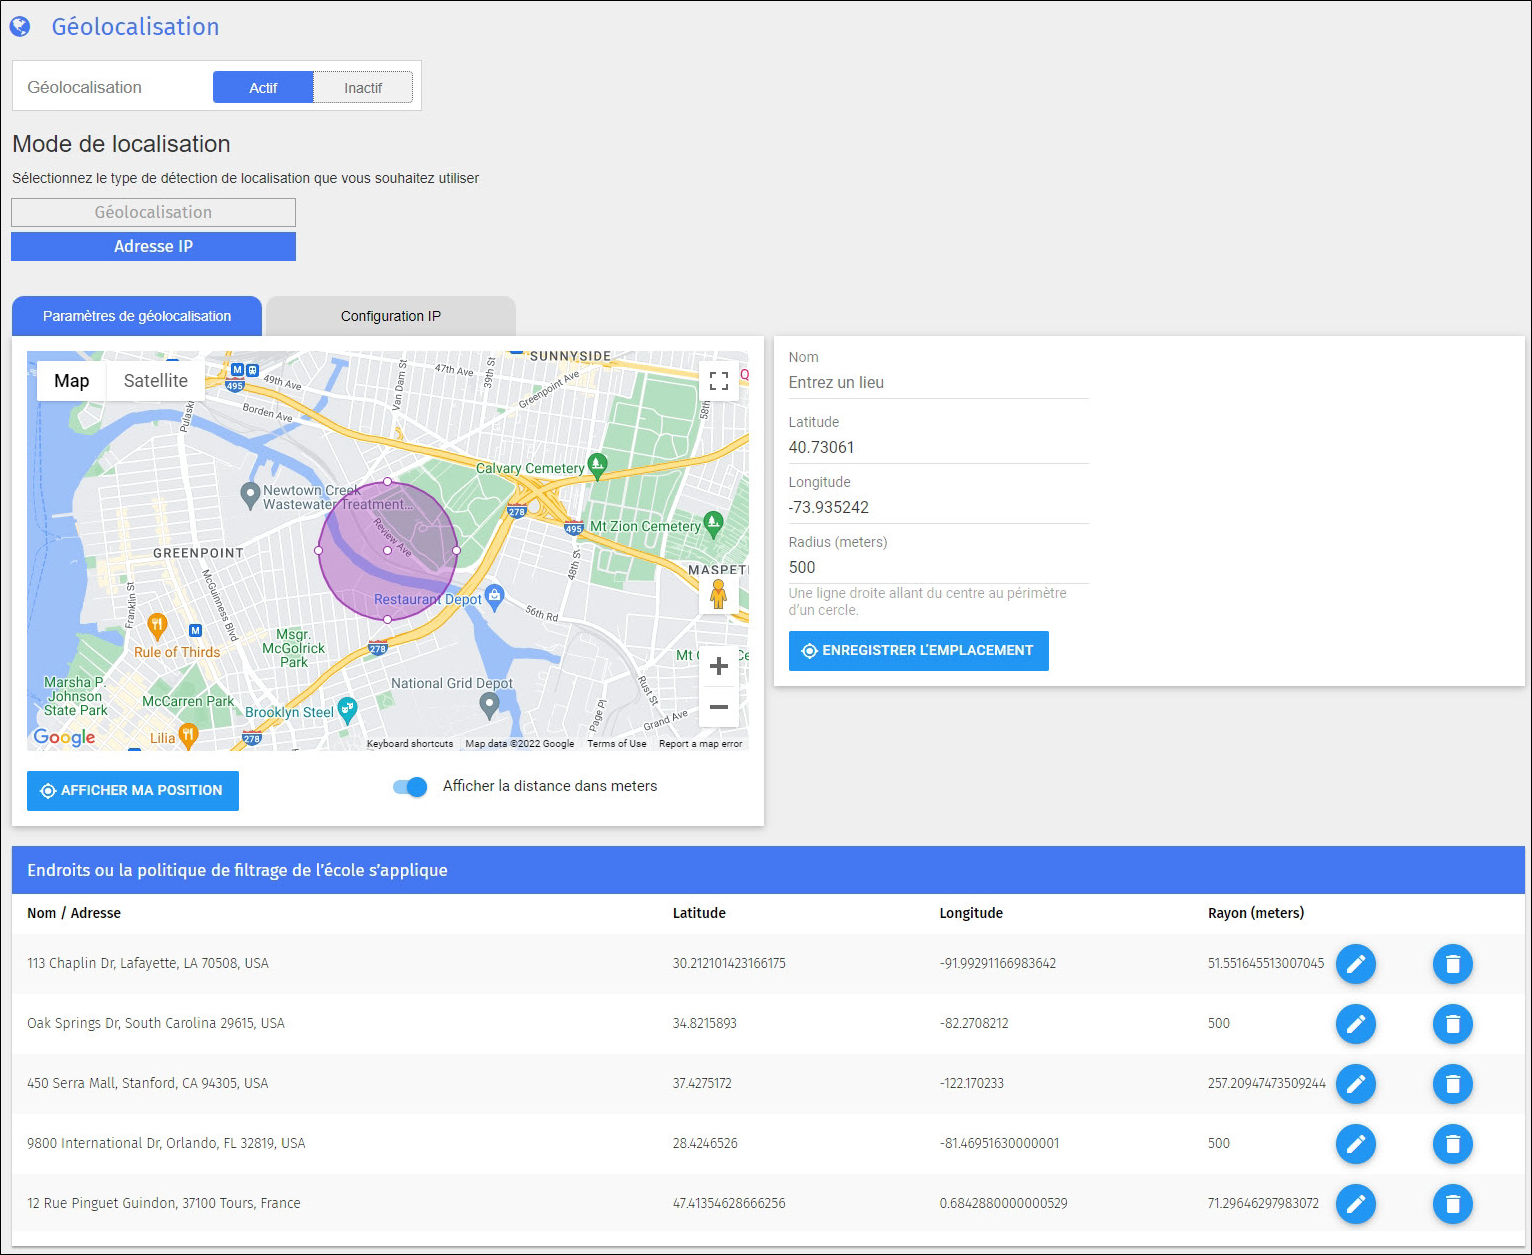
Task: Open the Keyboard shortcuts map link
Action: tap(410, 744)
